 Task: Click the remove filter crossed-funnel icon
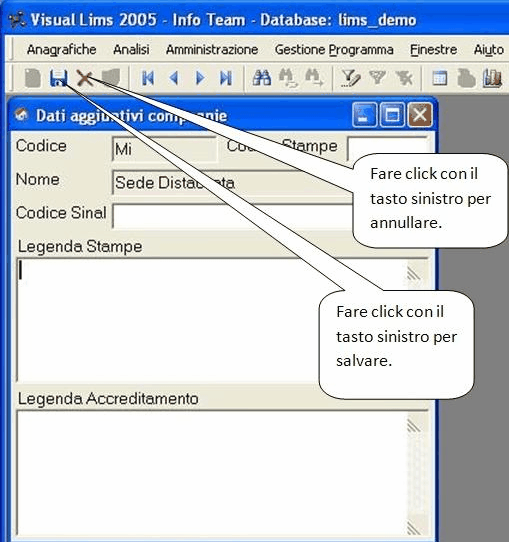click(x=404, y=78)
